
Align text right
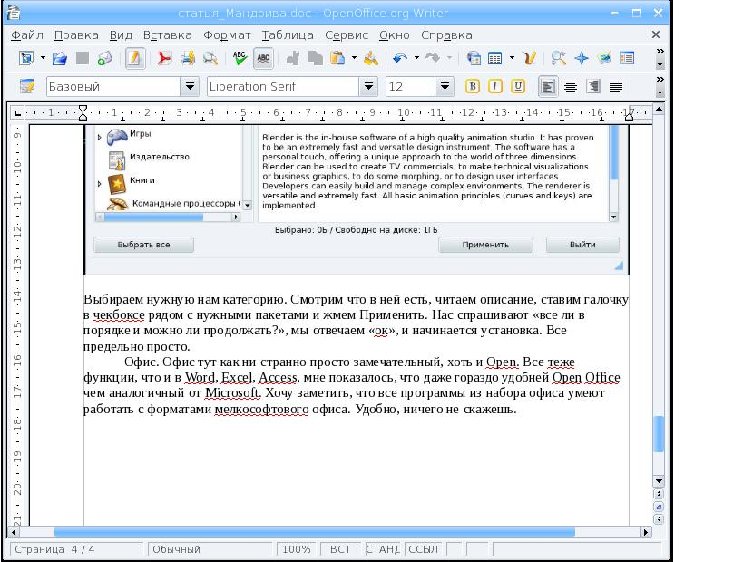coord(593,87)
